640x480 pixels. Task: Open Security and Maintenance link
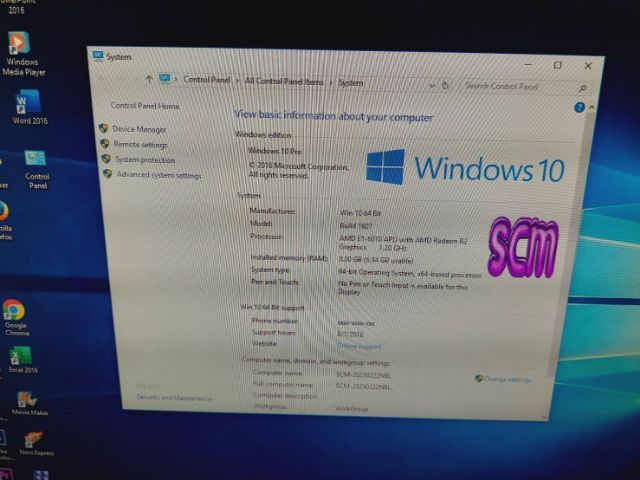[174, 397]
